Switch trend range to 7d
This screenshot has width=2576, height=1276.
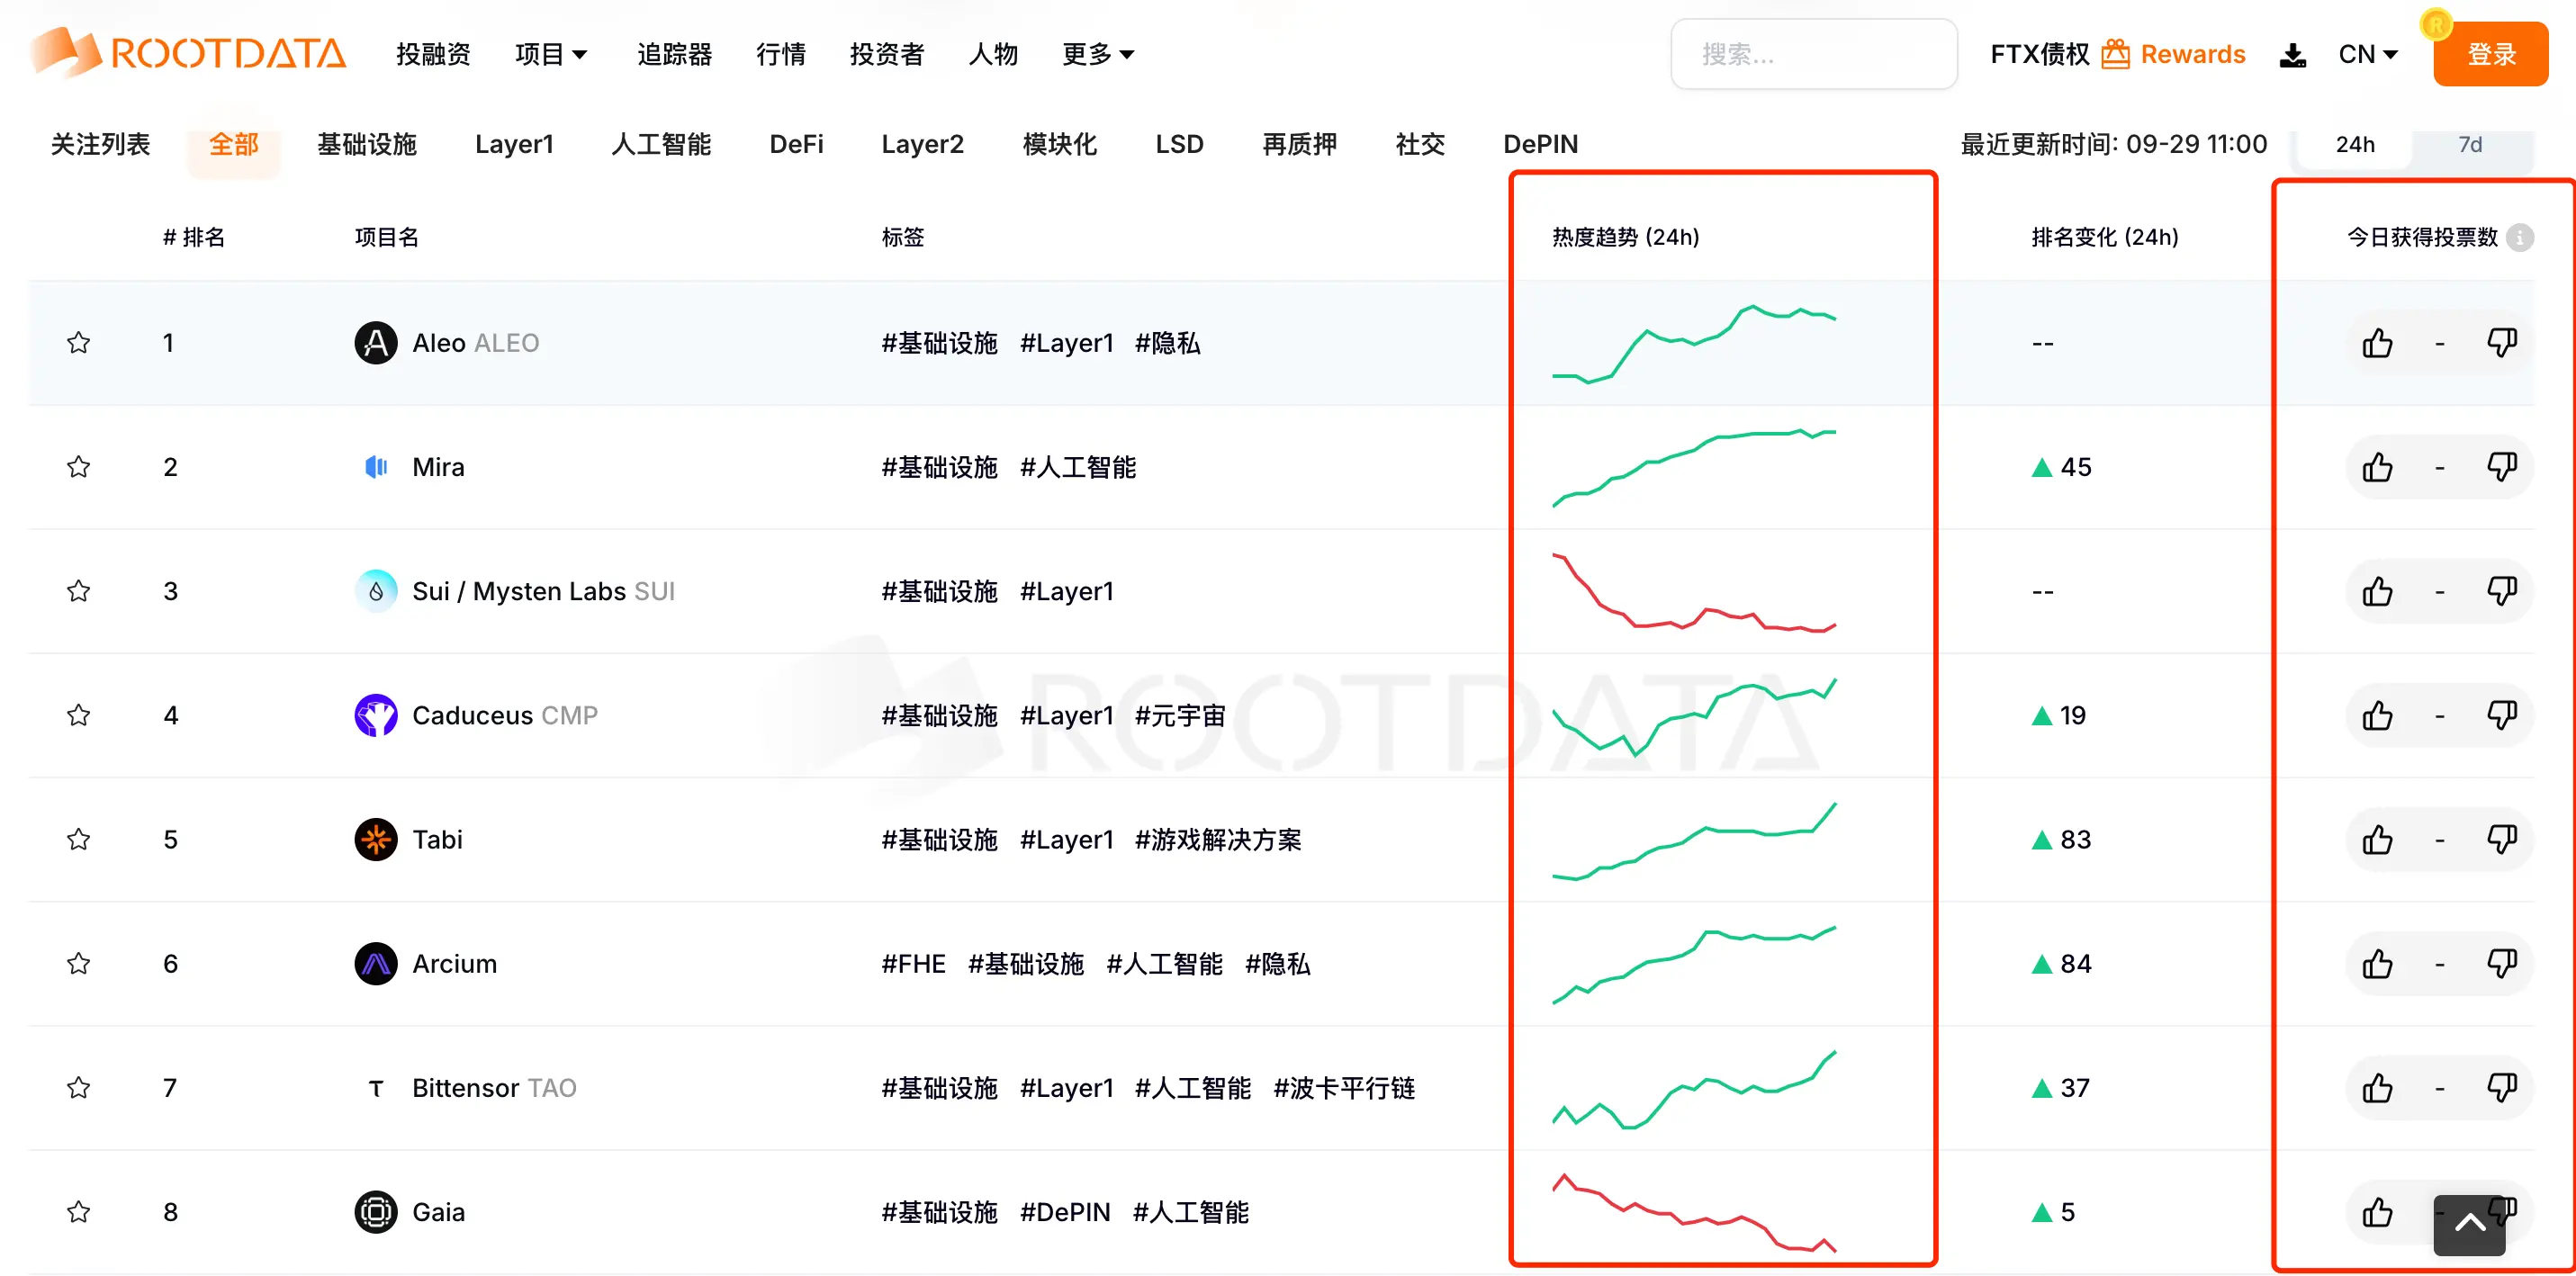pos(2469,145)
